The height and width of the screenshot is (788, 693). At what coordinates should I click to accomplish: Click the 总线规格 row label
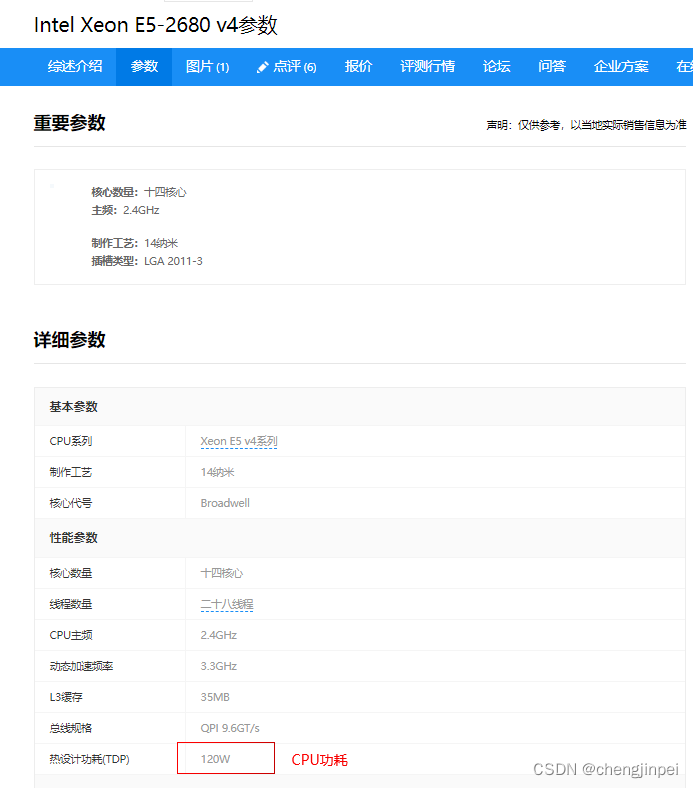point(70,728)
